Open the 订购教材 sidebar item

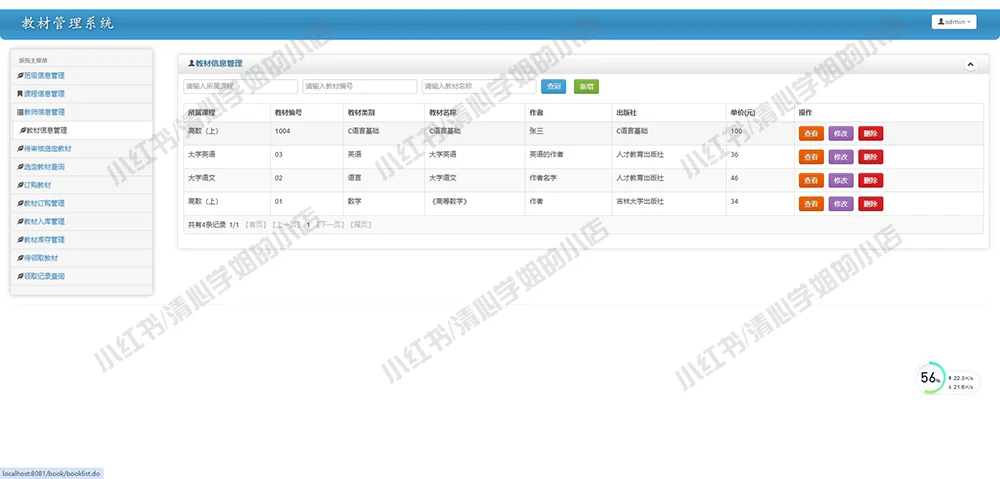[x=34, y=185]
